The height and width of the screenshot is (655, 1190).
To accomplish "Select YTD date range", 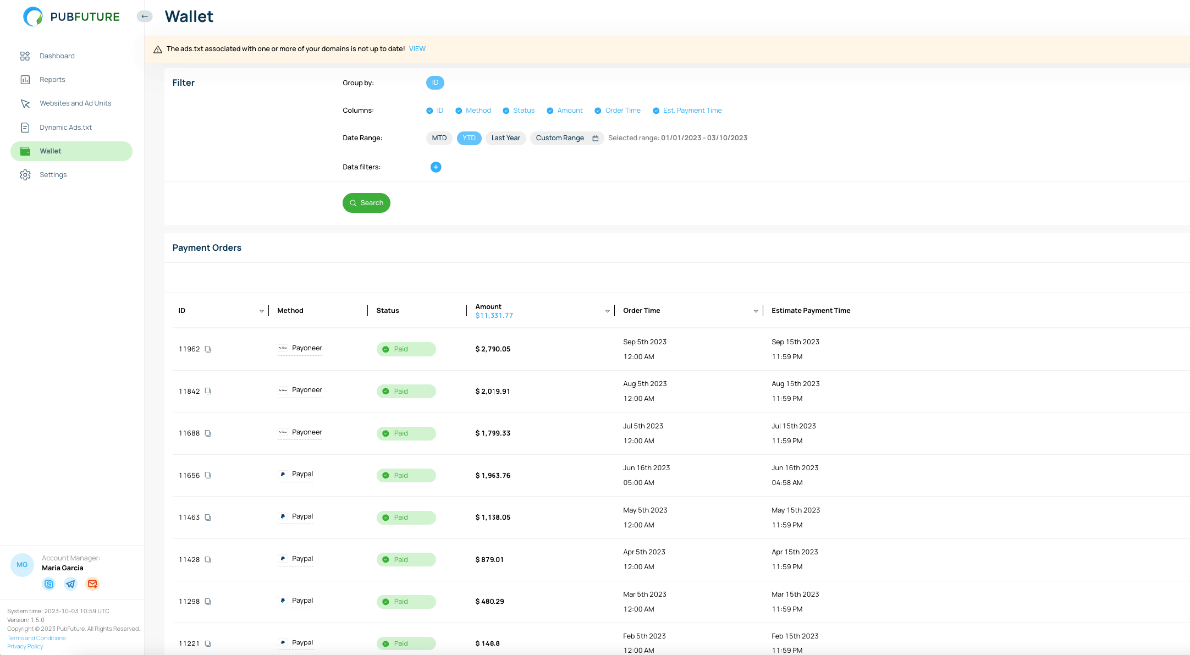I will click(x=469, y=138).
